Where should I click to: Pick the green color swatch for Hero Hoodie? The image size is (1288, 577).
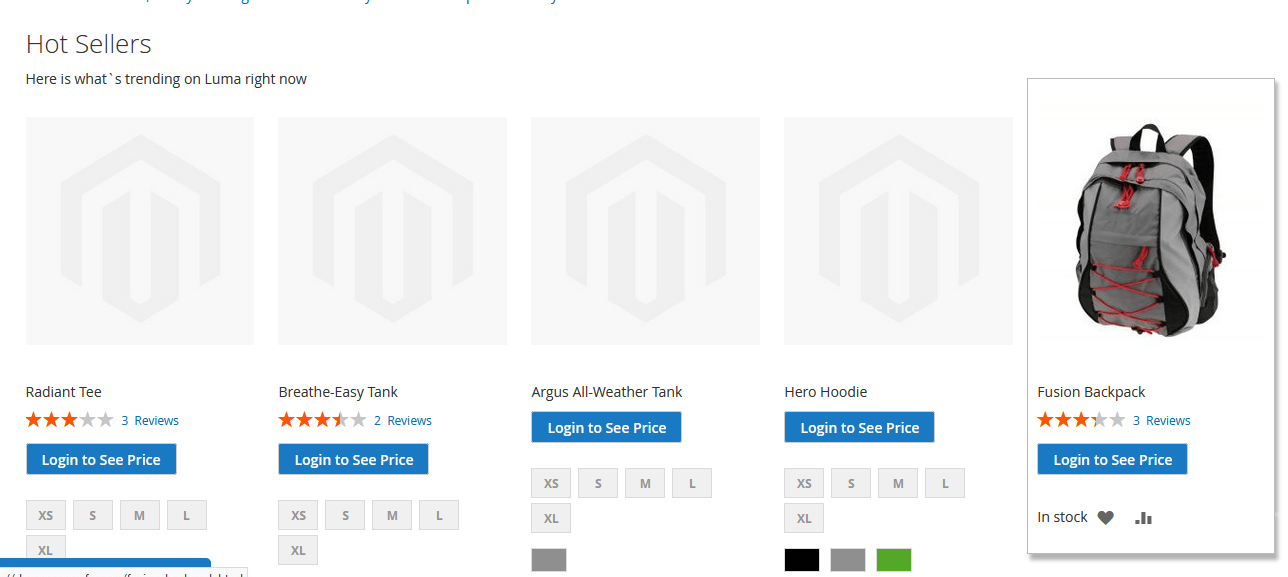(894, 559)
